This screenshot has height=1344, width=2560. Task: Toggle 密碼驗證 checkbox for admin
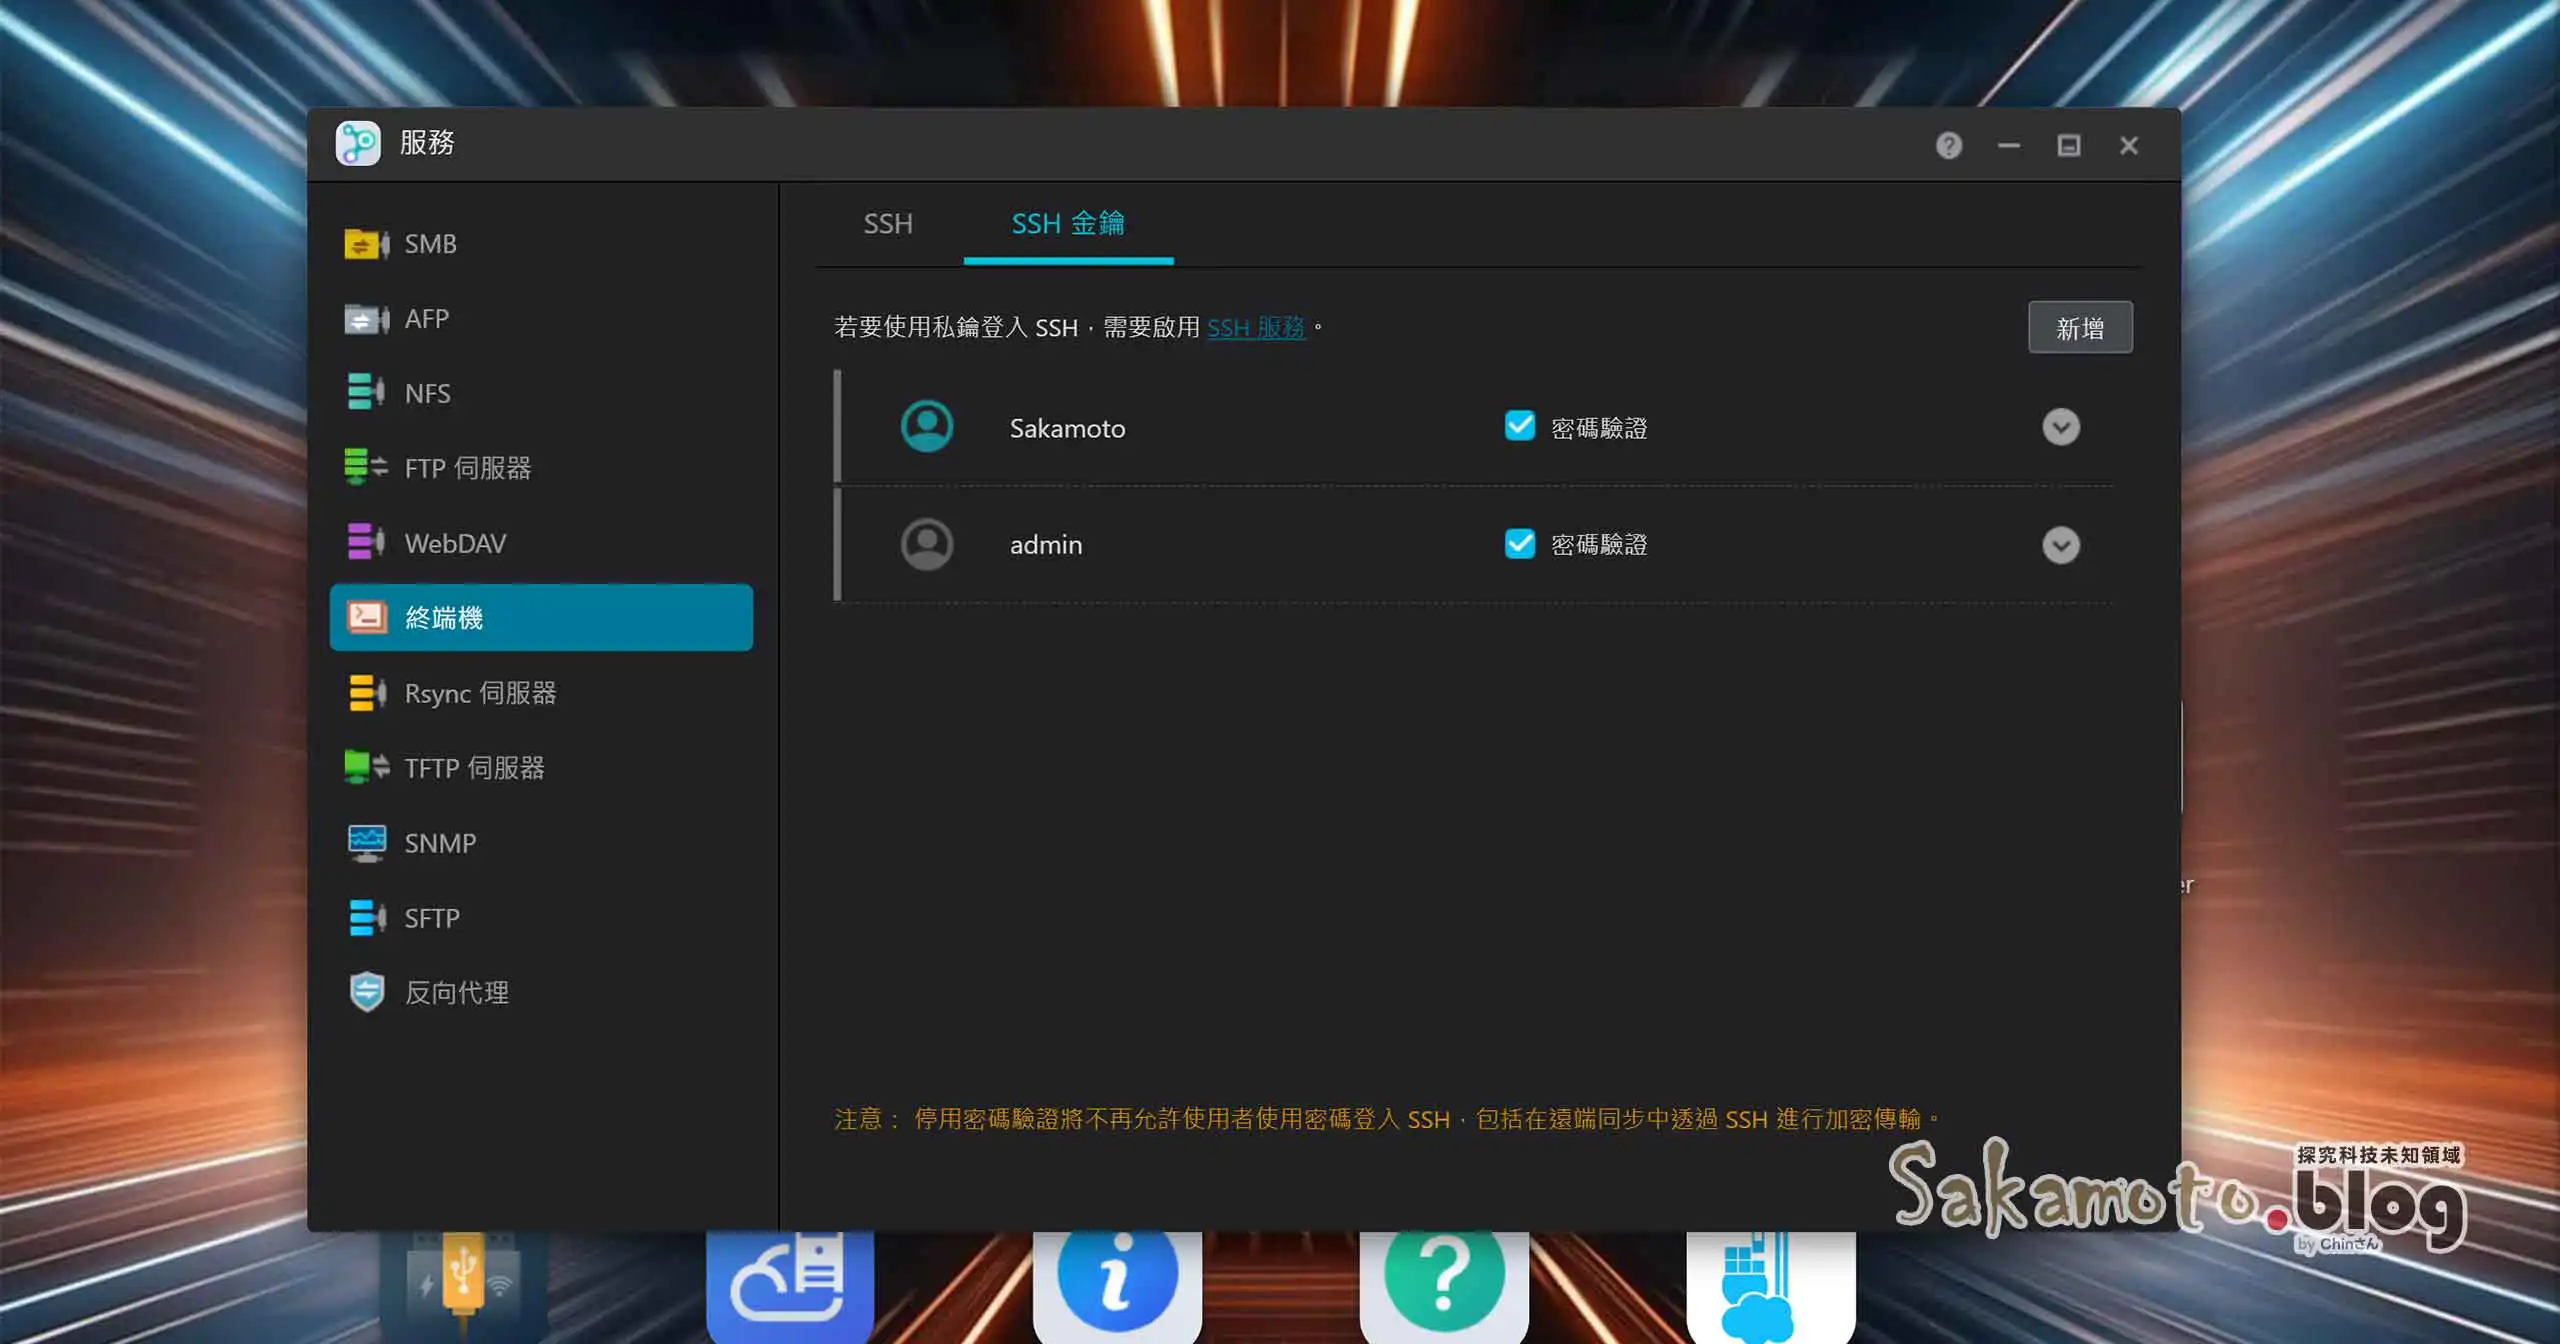click(x=1519, y=543)
